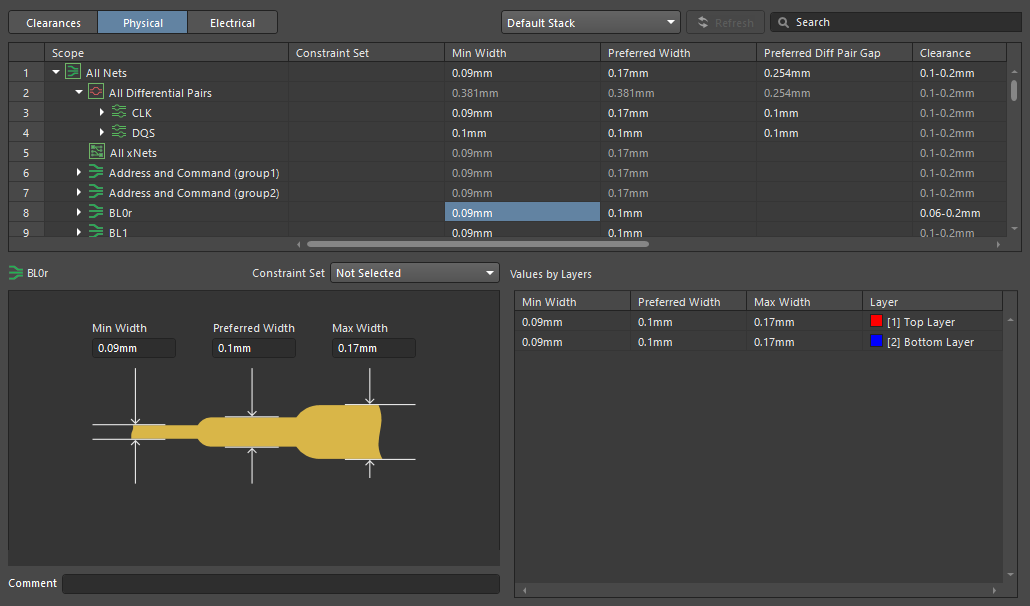The width and height of the screenshot is (1030, 606).
Task: Click the All xNets icon
Action: coord(97,153)
